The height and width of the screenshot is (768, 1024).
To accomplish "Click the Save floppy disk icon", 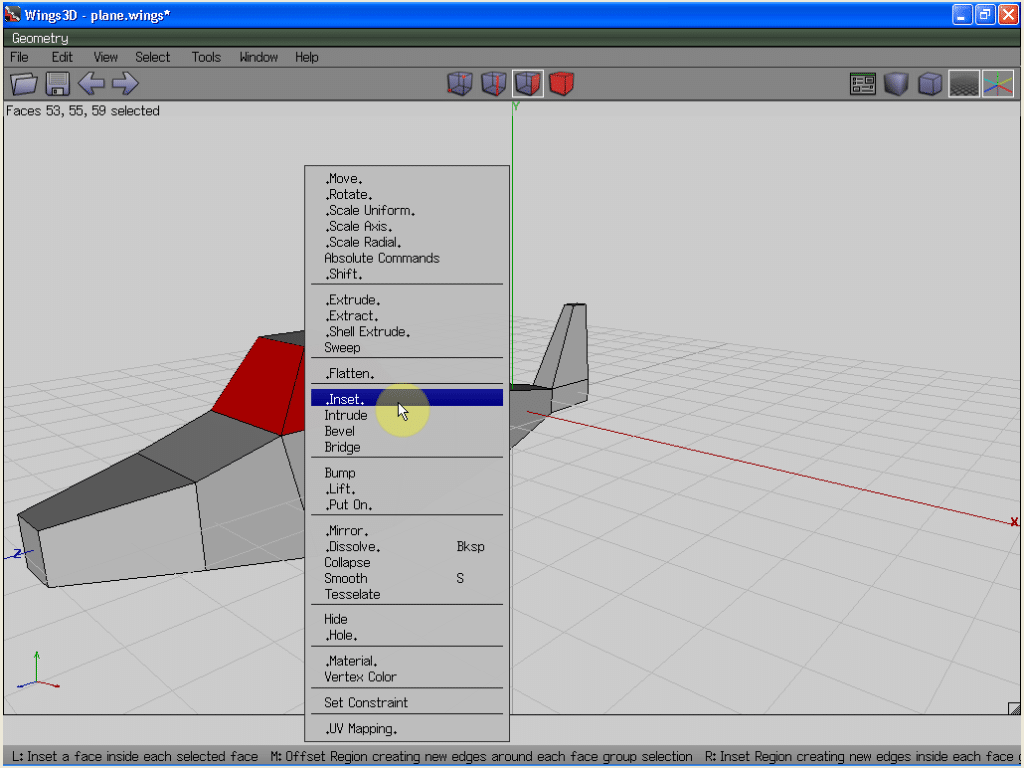I will point(57,84).
